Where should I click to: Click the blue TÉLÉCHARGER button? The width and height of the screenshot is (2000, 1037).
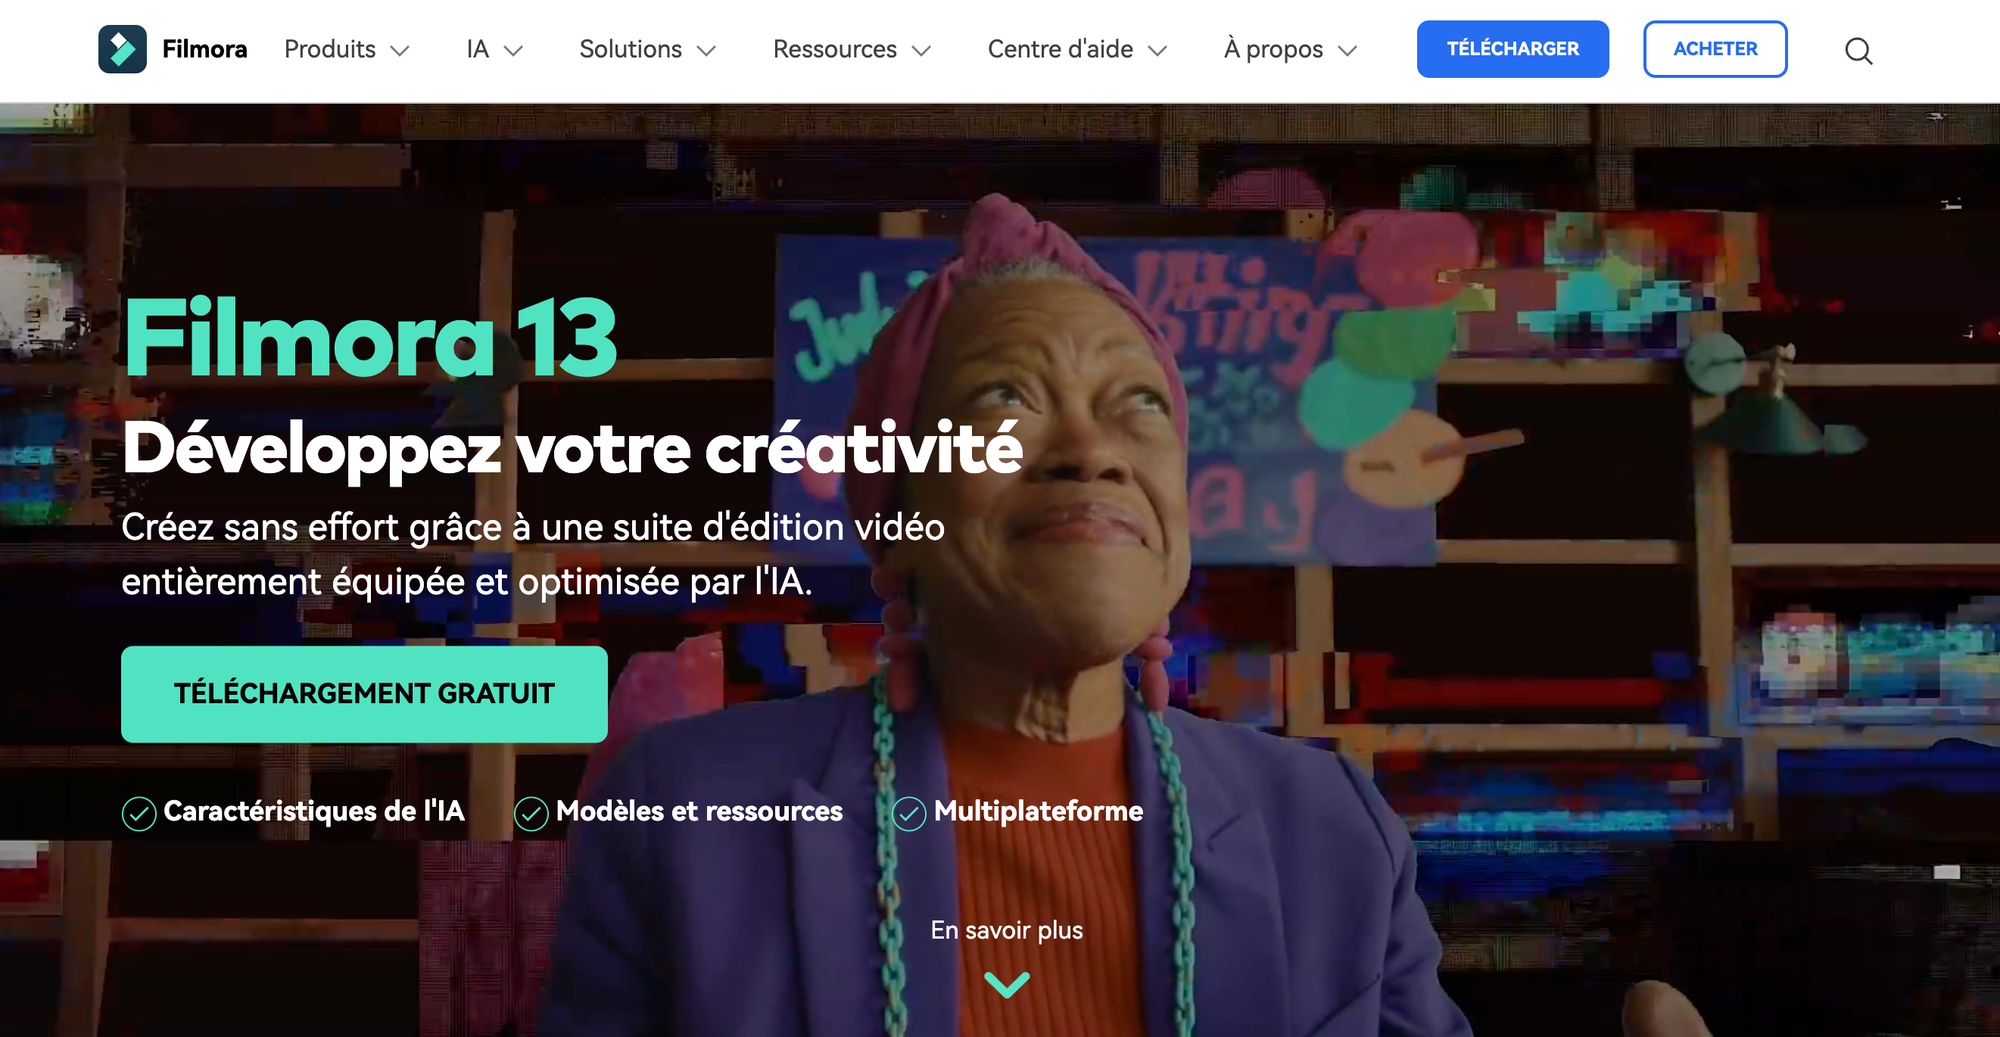click(1512, 49)
